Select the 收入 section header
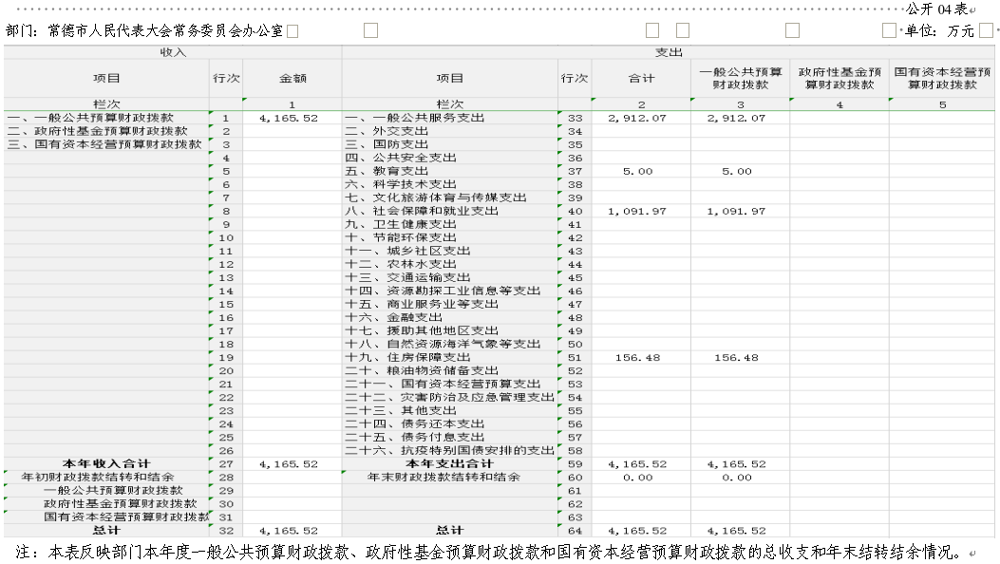 coord(173,52)
